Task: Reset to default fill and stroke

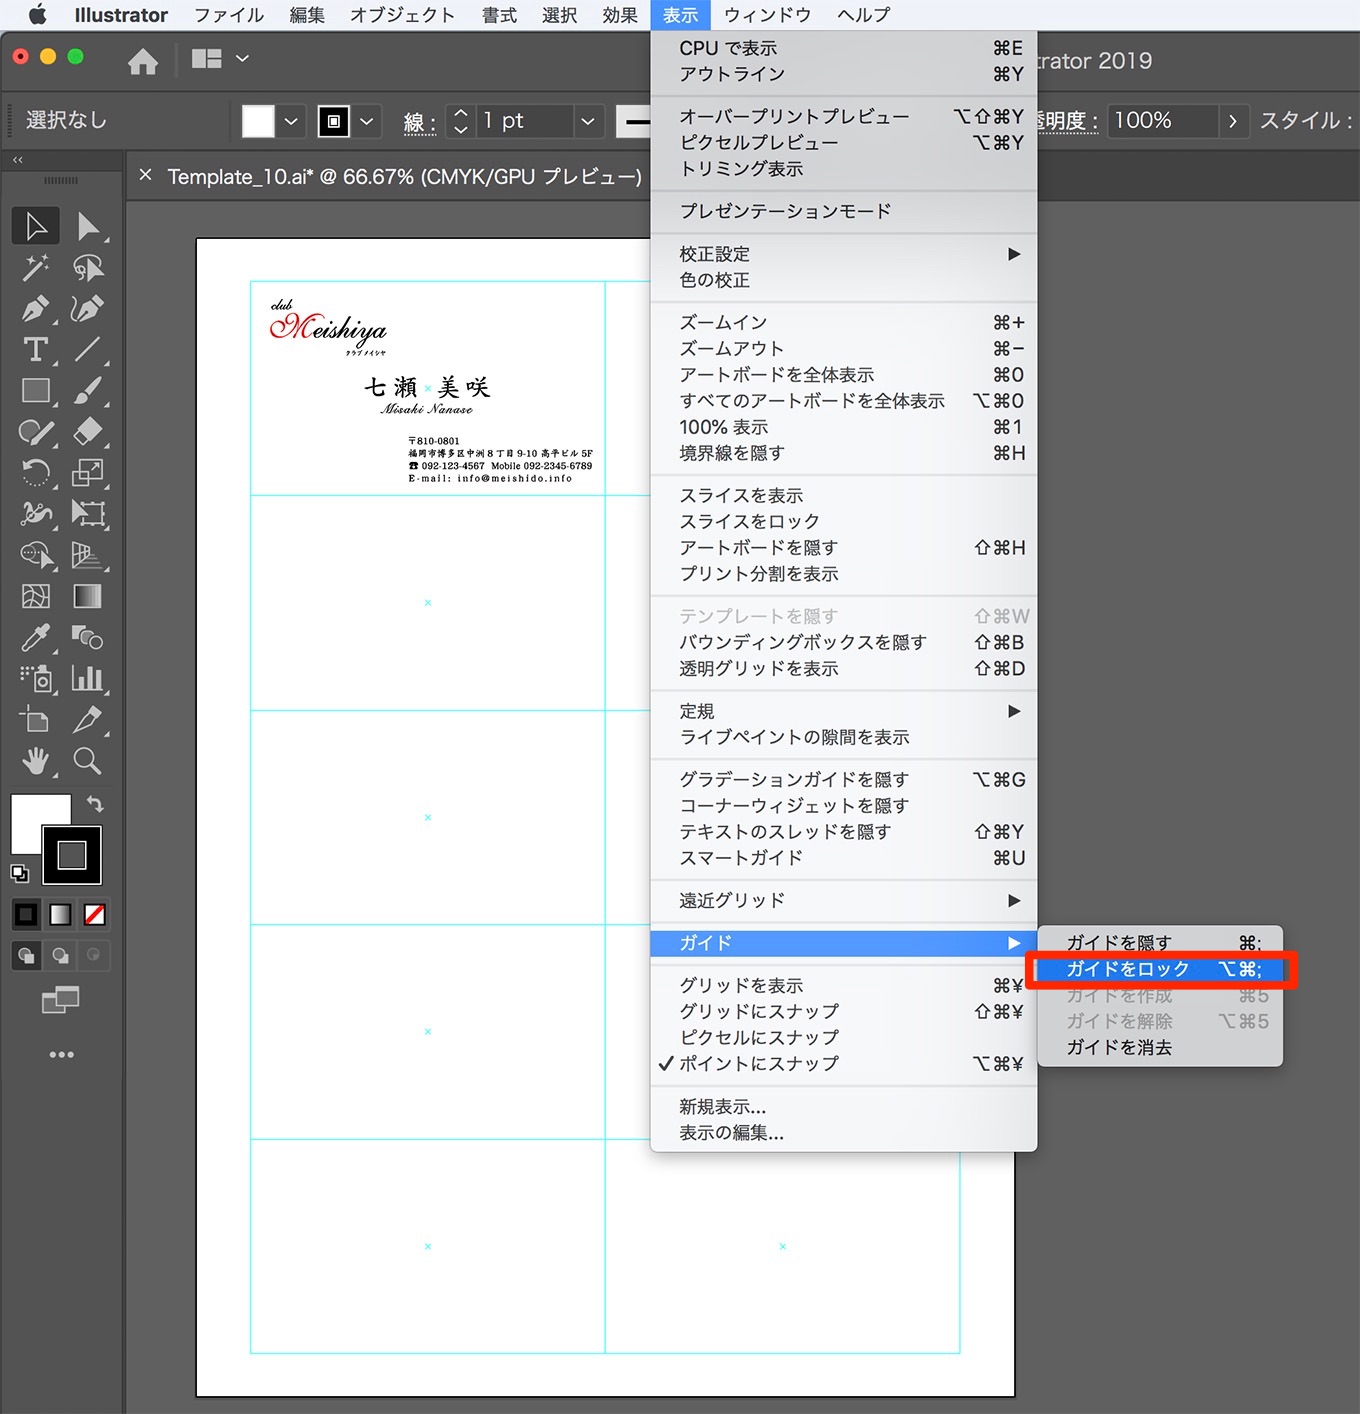Action: click(20, 873)
